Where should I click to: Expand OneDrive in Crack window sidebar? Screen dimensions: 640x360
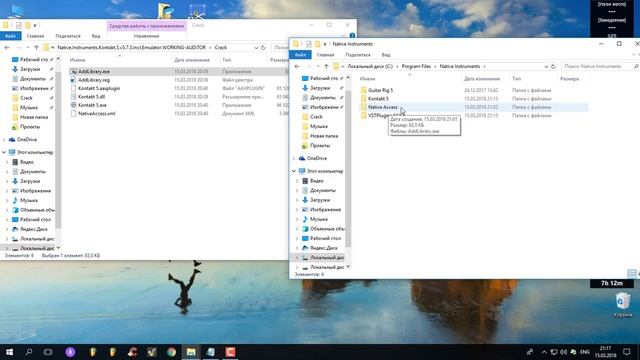4,140
